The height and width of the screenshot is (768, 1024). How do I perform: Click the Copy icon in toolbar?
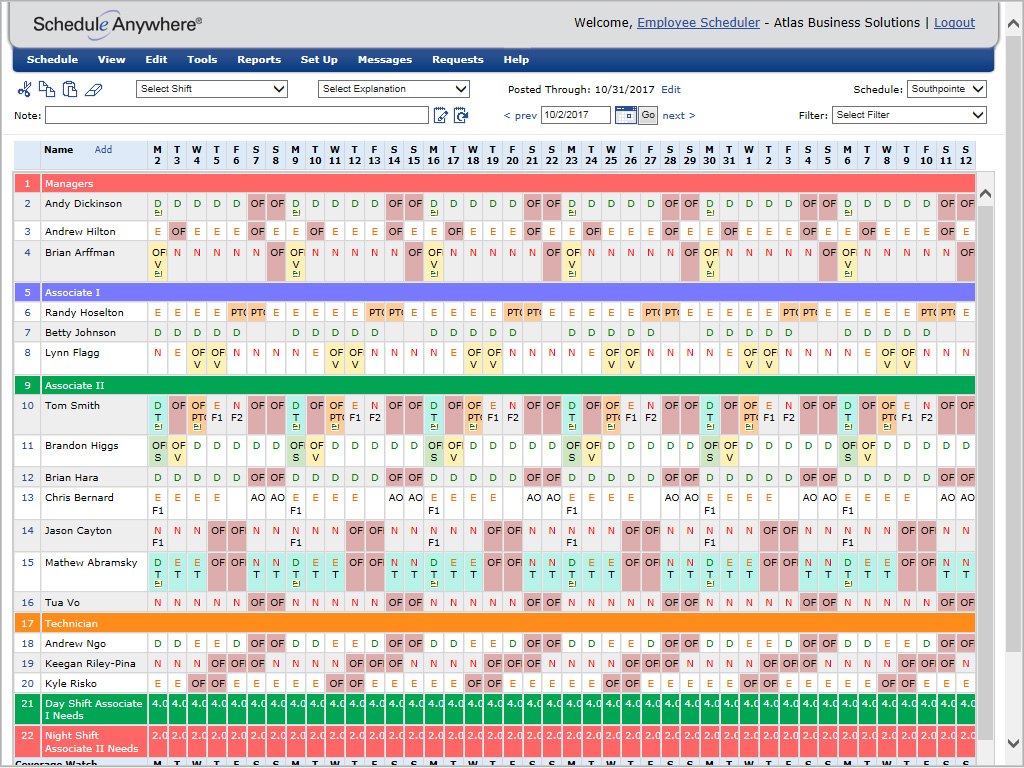[x=46, y=89]
